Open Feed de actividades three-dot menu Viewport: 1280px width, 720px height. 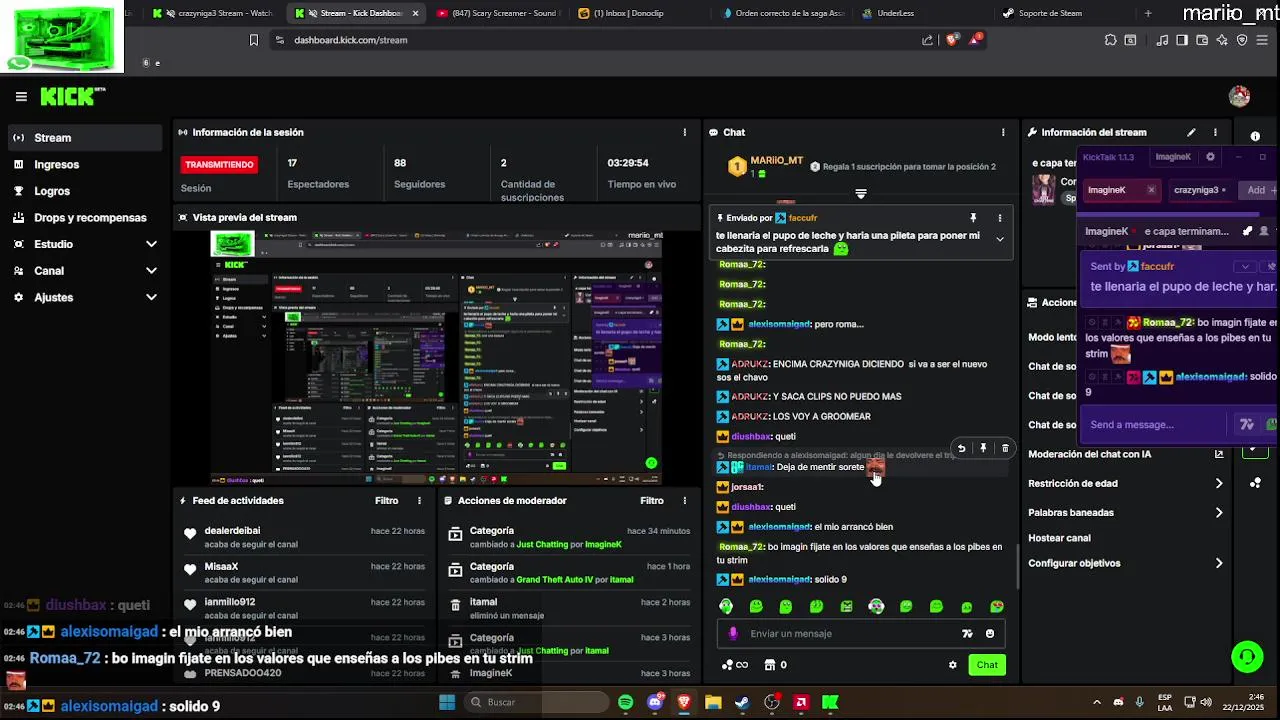(420, 501)
